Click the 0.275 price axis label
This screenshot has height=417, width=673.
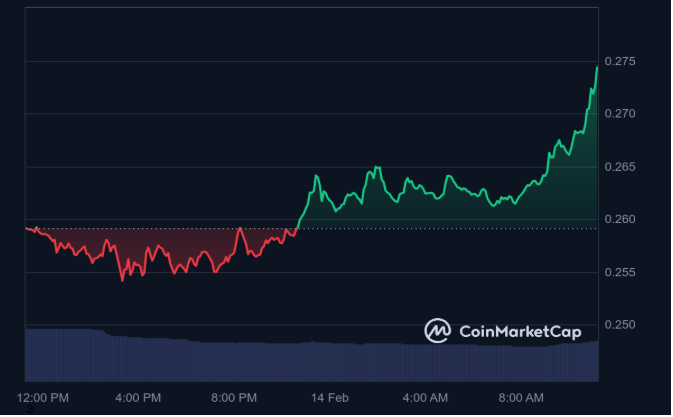click(x=621, y=61)
